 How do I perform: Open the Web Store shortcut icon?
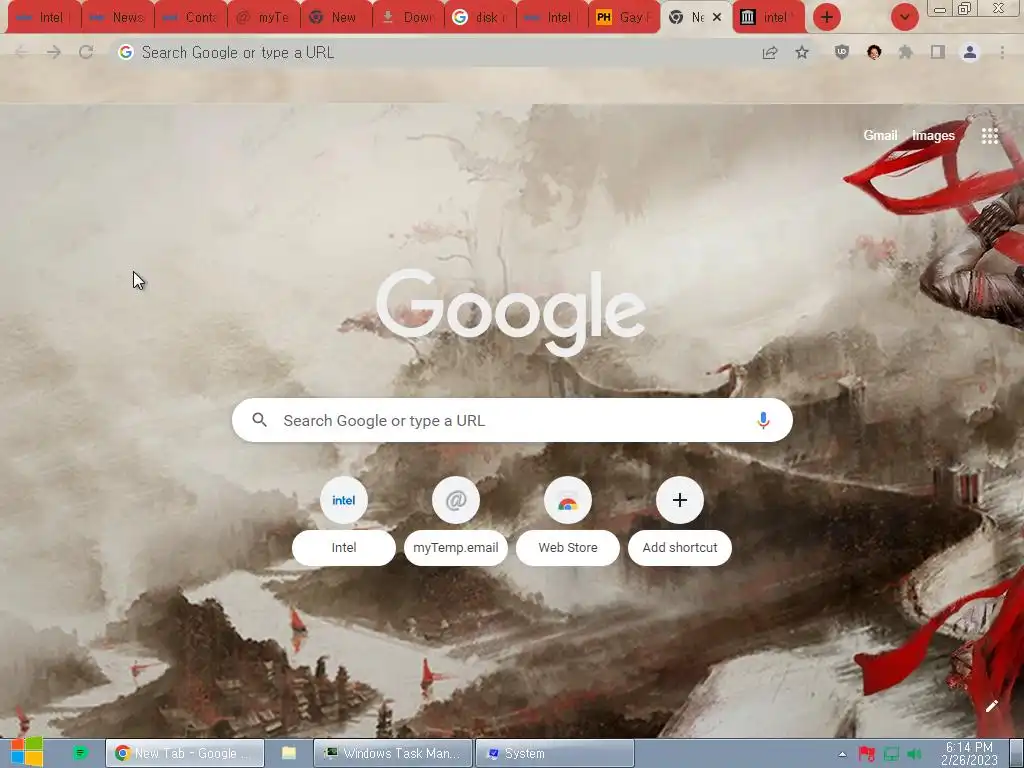pos(568,500)
